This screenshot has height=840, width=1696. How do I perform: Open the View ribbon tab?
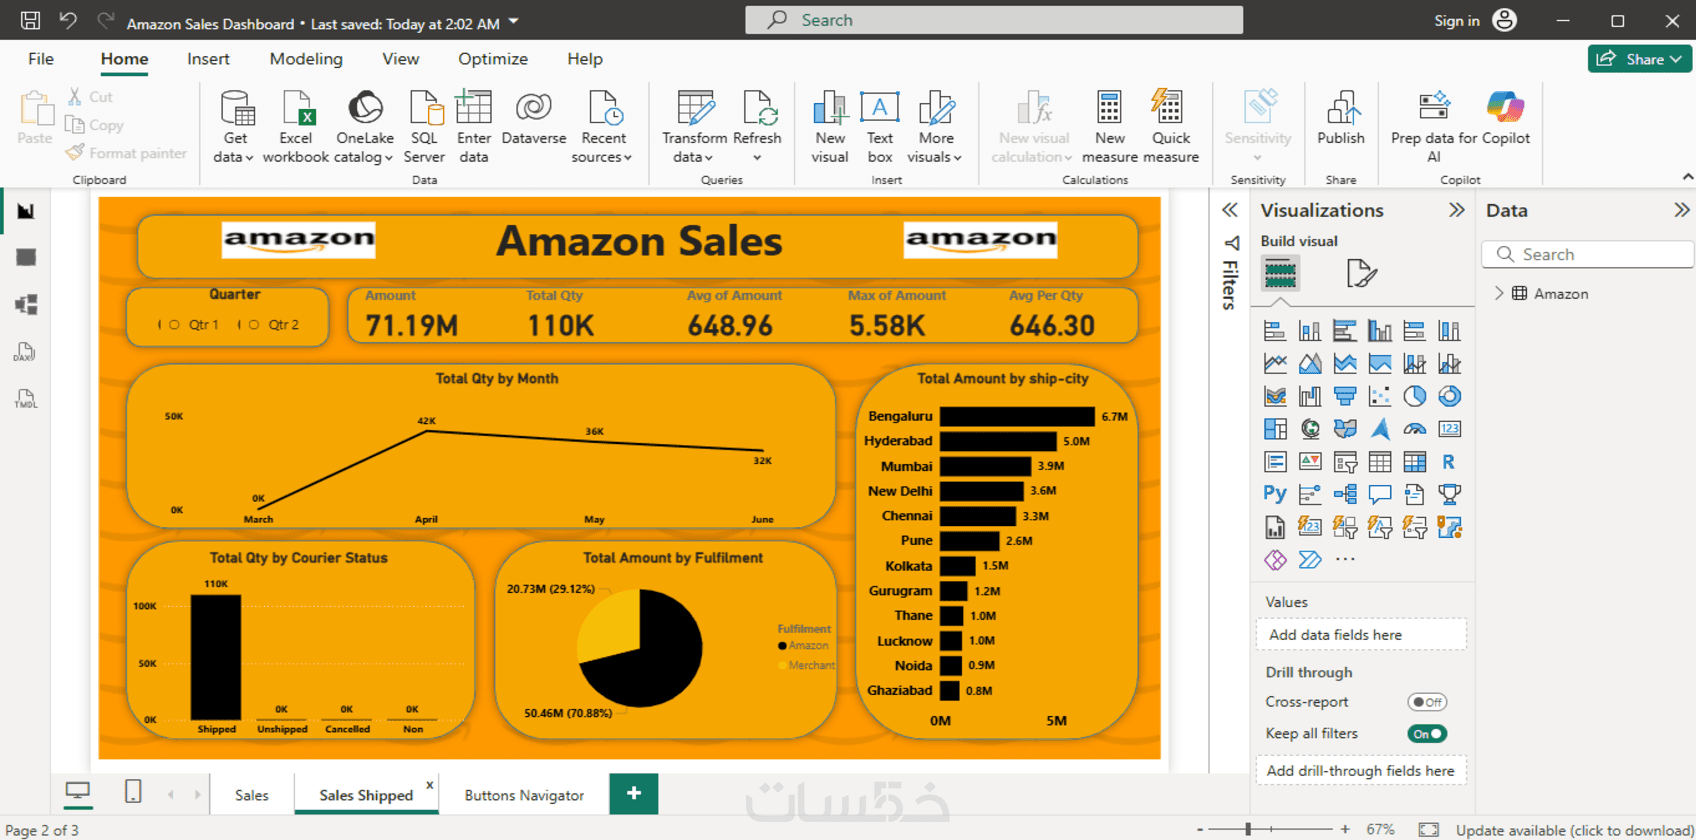(x=401, y=59)
